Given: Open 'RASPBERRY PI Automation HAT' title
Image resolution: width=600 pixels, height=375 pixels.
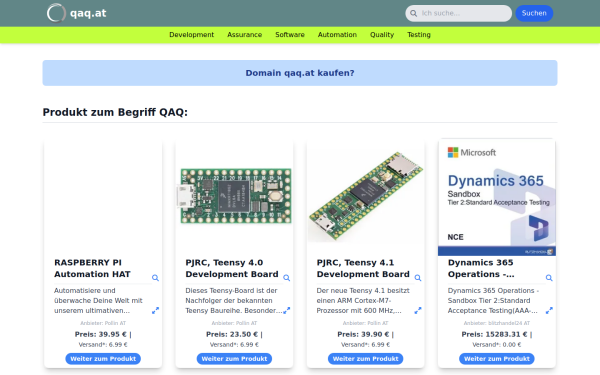Looking at the screenshot, I should pyautogui.click(x=92, y=268).
